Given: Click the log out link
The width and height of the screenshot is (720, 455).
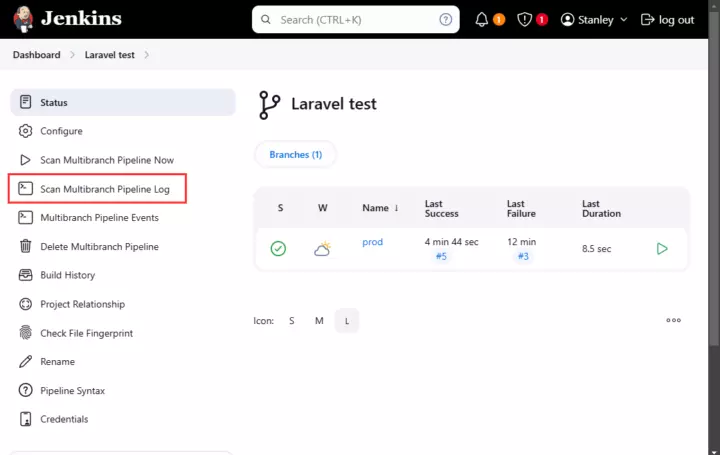Looking at the screenshot, I should [x=667, y=20].
